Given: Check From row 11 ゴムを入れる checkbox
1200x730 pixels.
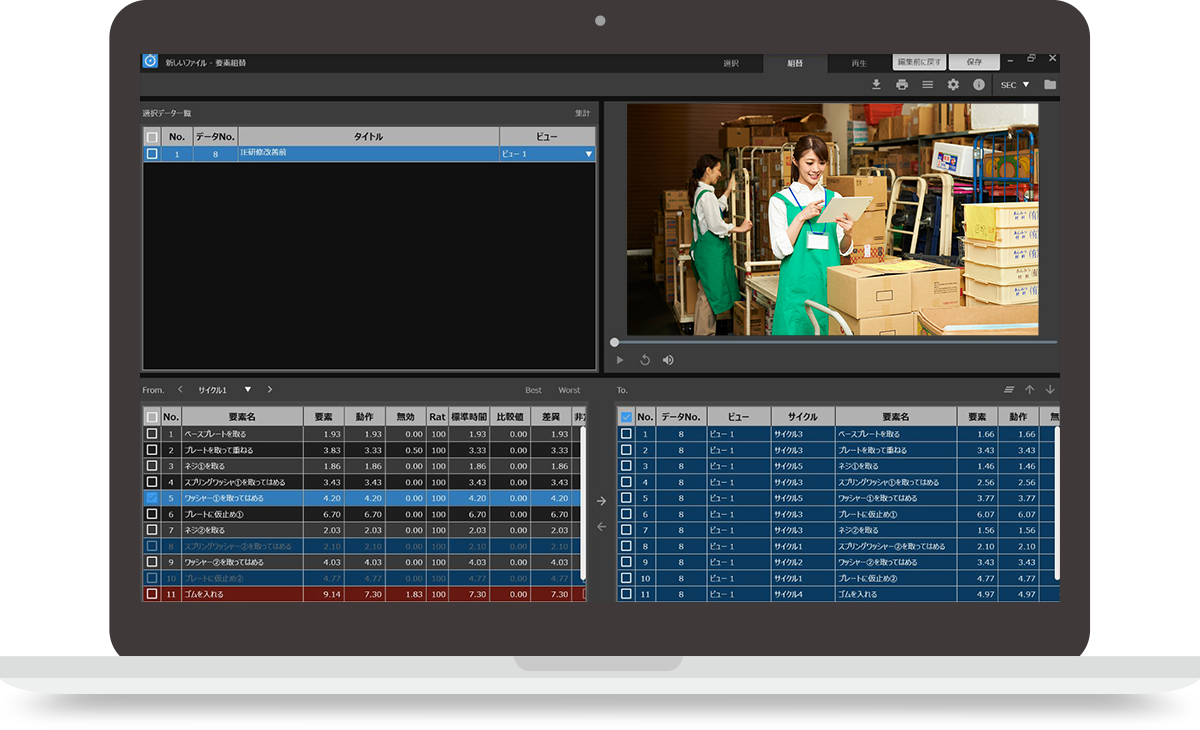Looking at the screenshot, I should point(152,594).
